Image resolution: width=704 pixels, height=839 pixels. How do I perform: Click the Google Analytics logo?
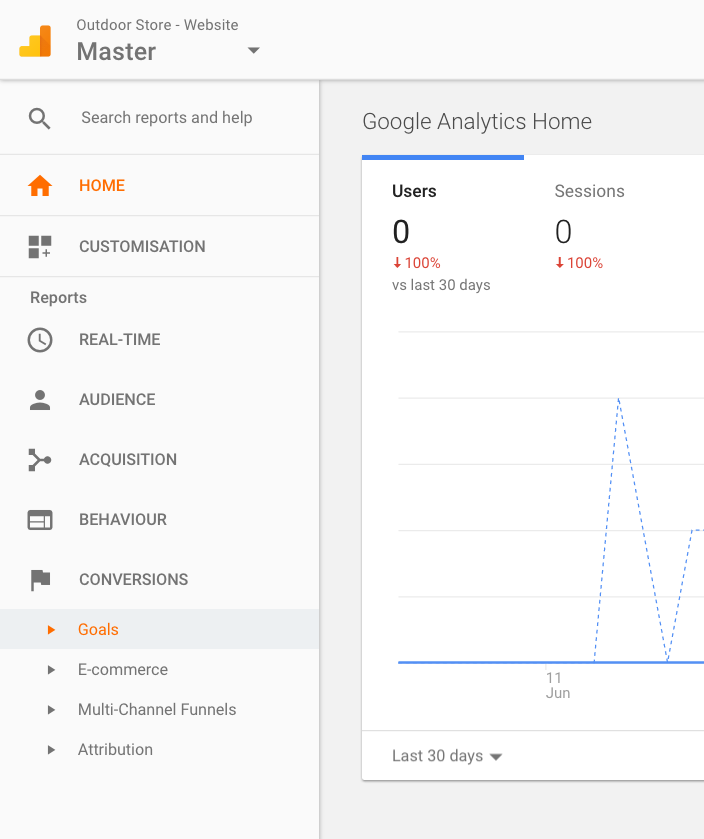coord(39,39)
